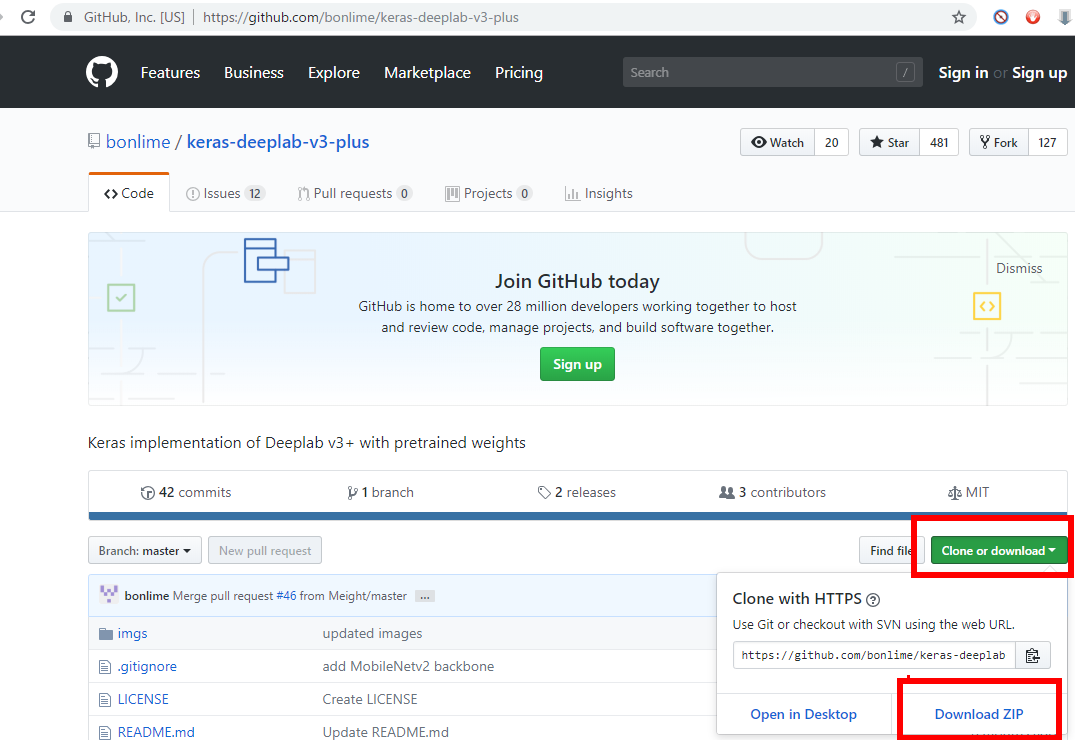Switch to the Projects tab
Screen dimensions: 1075x740
pos(489,193)
